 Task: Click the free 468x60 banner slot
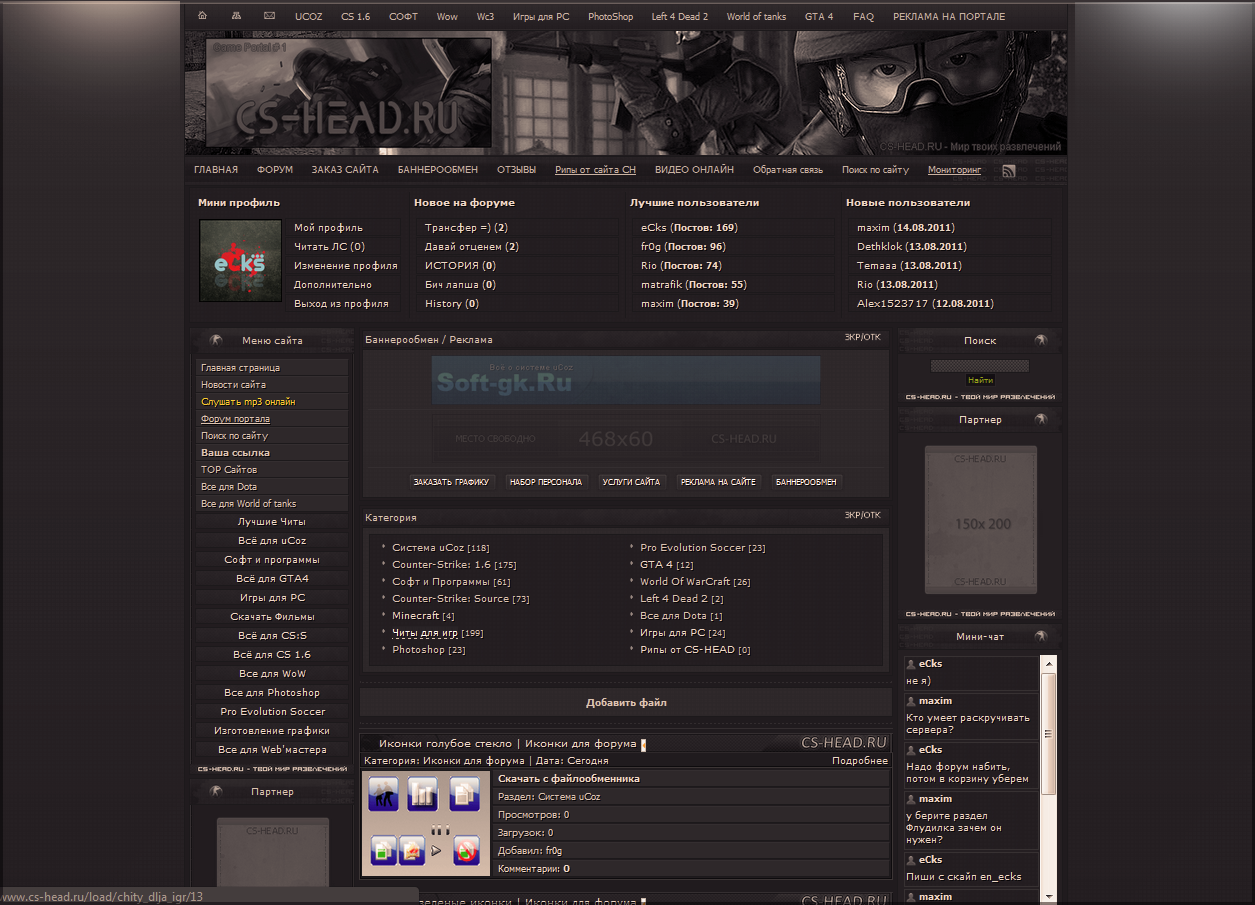626,439
